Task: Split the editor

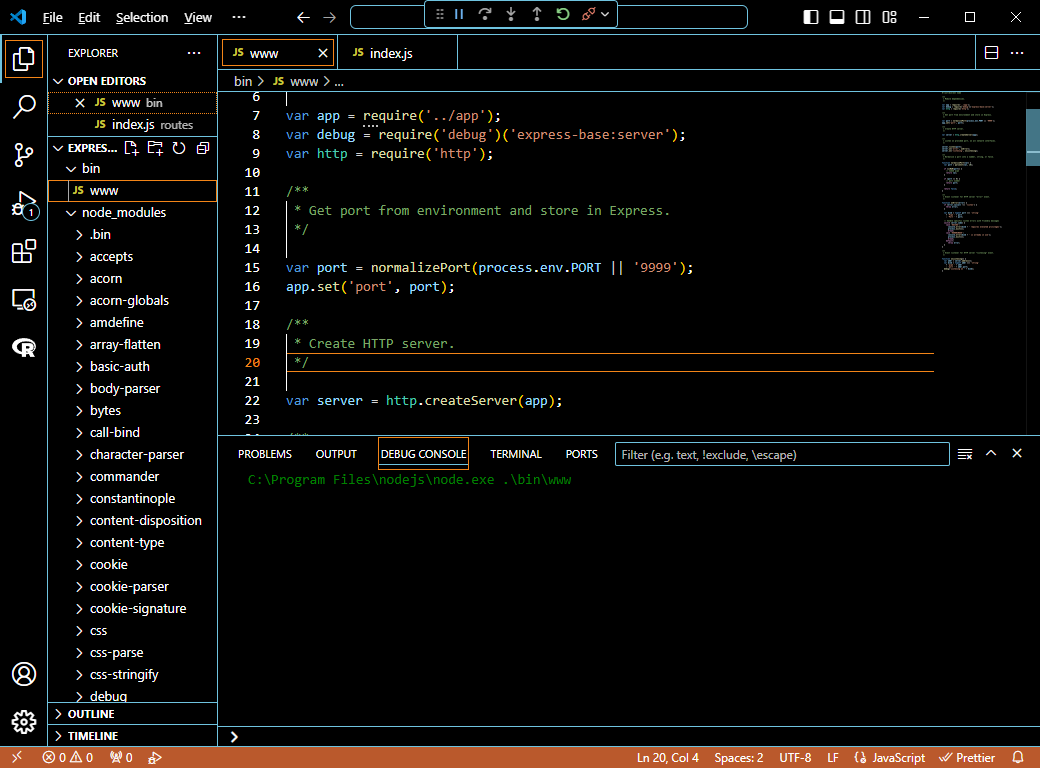Action: tap(992, 53)
